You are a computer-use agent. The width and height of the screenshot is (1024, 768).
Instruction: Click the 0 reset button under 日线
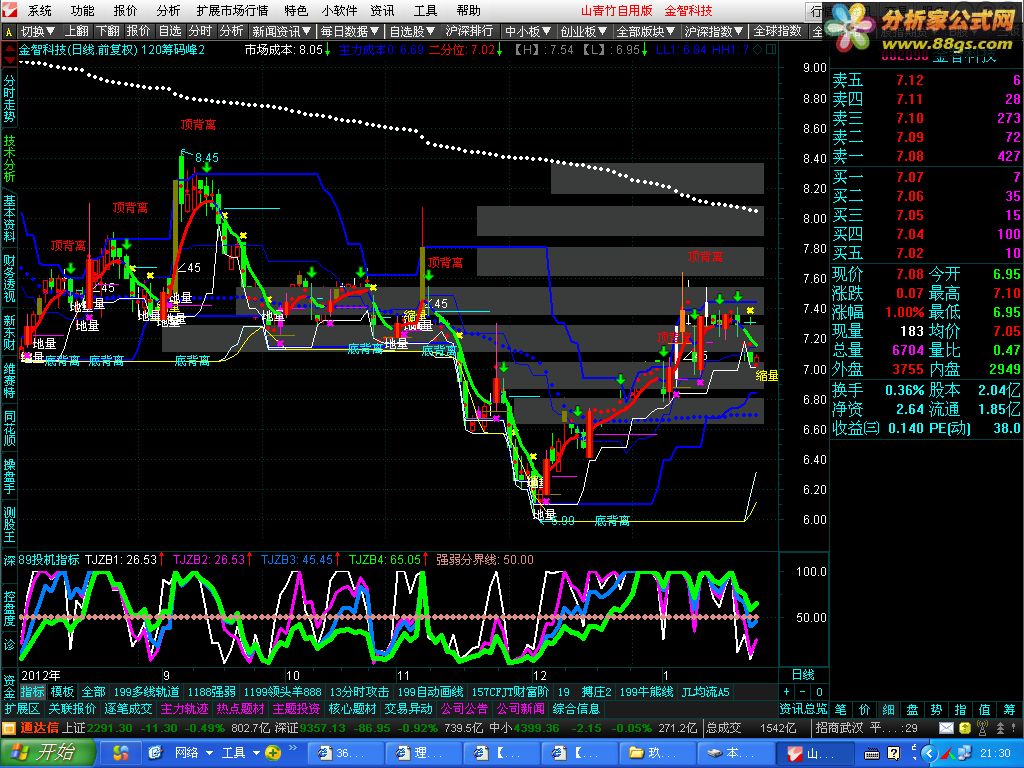(x=819, y=692)
